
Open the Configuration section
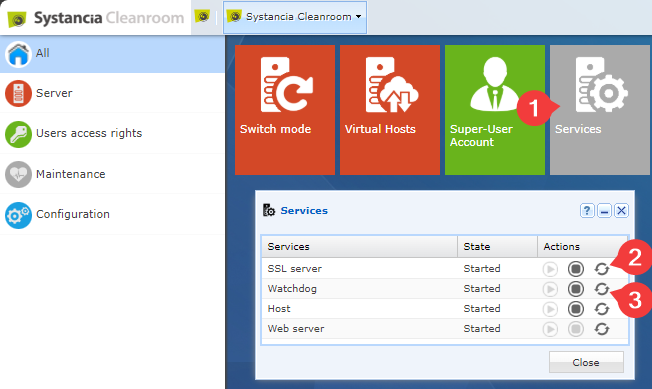click(112, 214)
